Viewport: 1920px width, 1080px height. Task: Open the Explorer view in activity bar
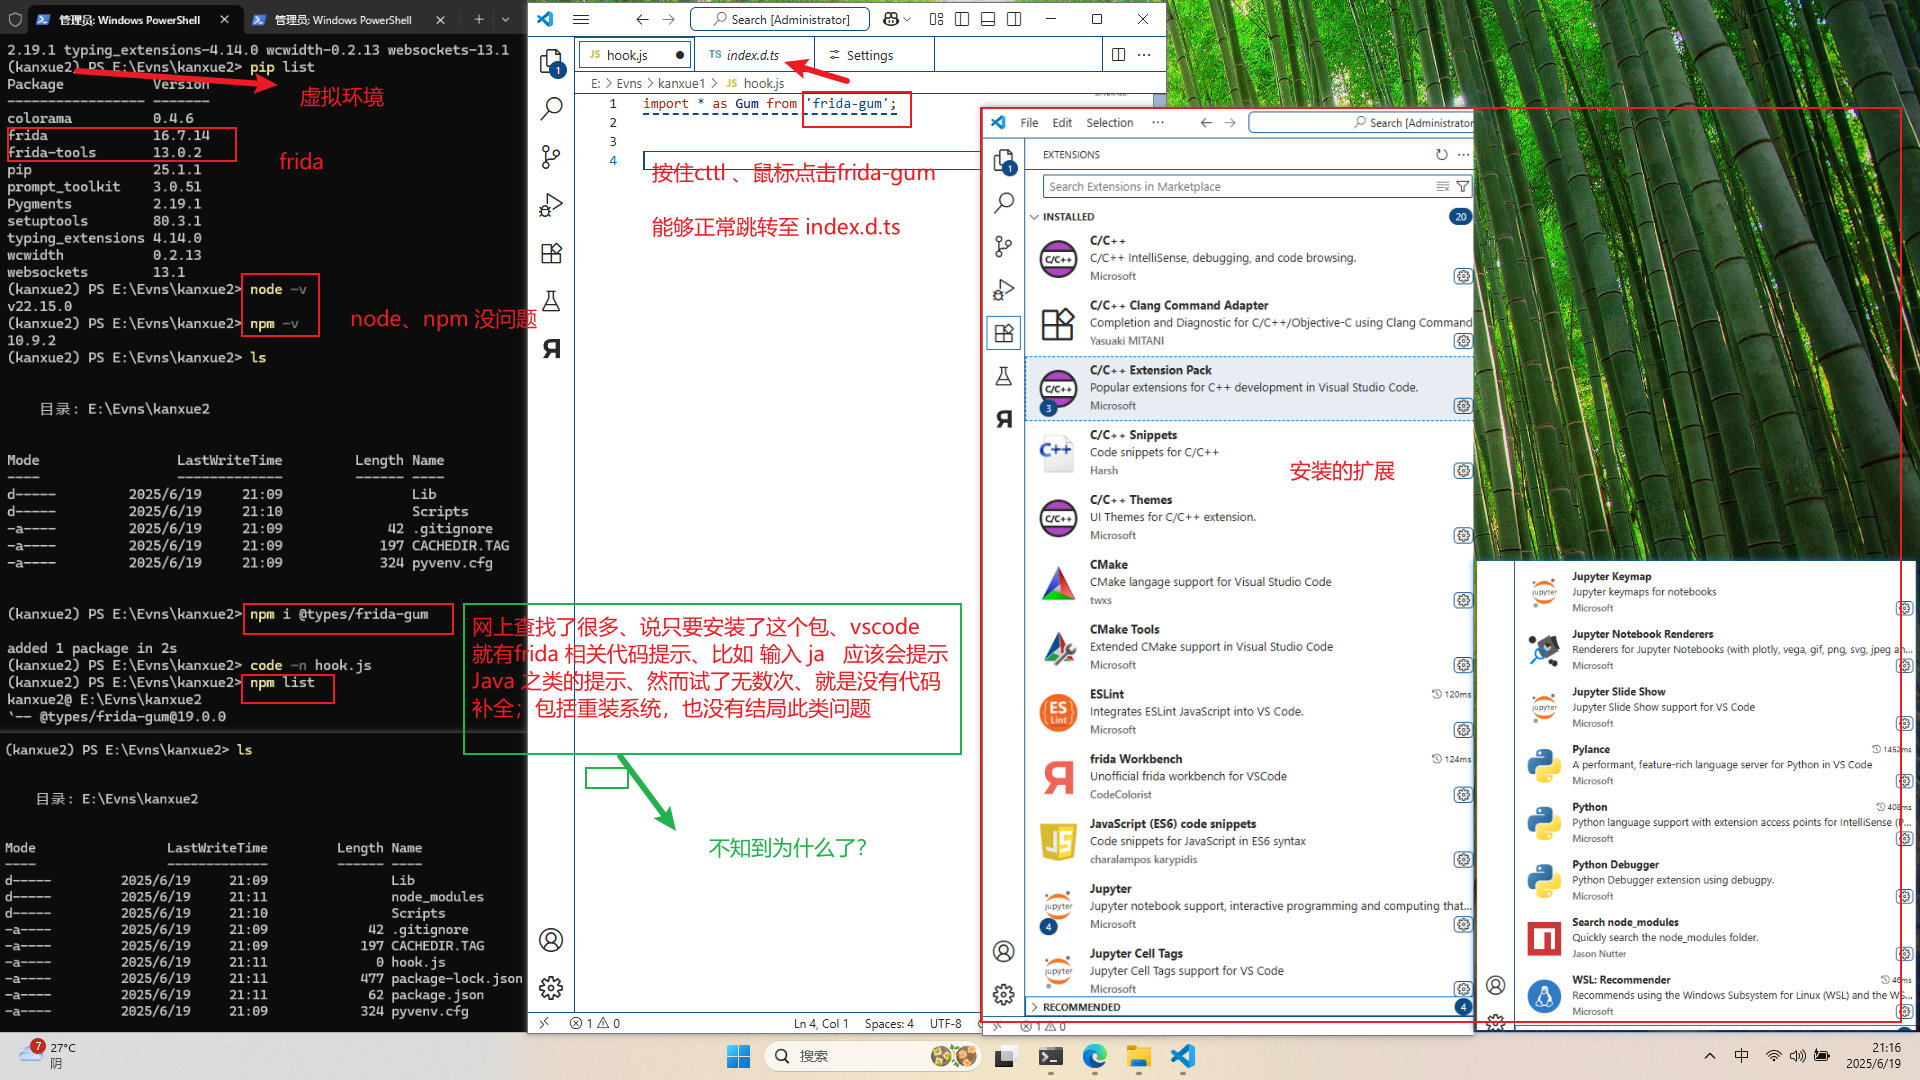[x=551, y=63]
